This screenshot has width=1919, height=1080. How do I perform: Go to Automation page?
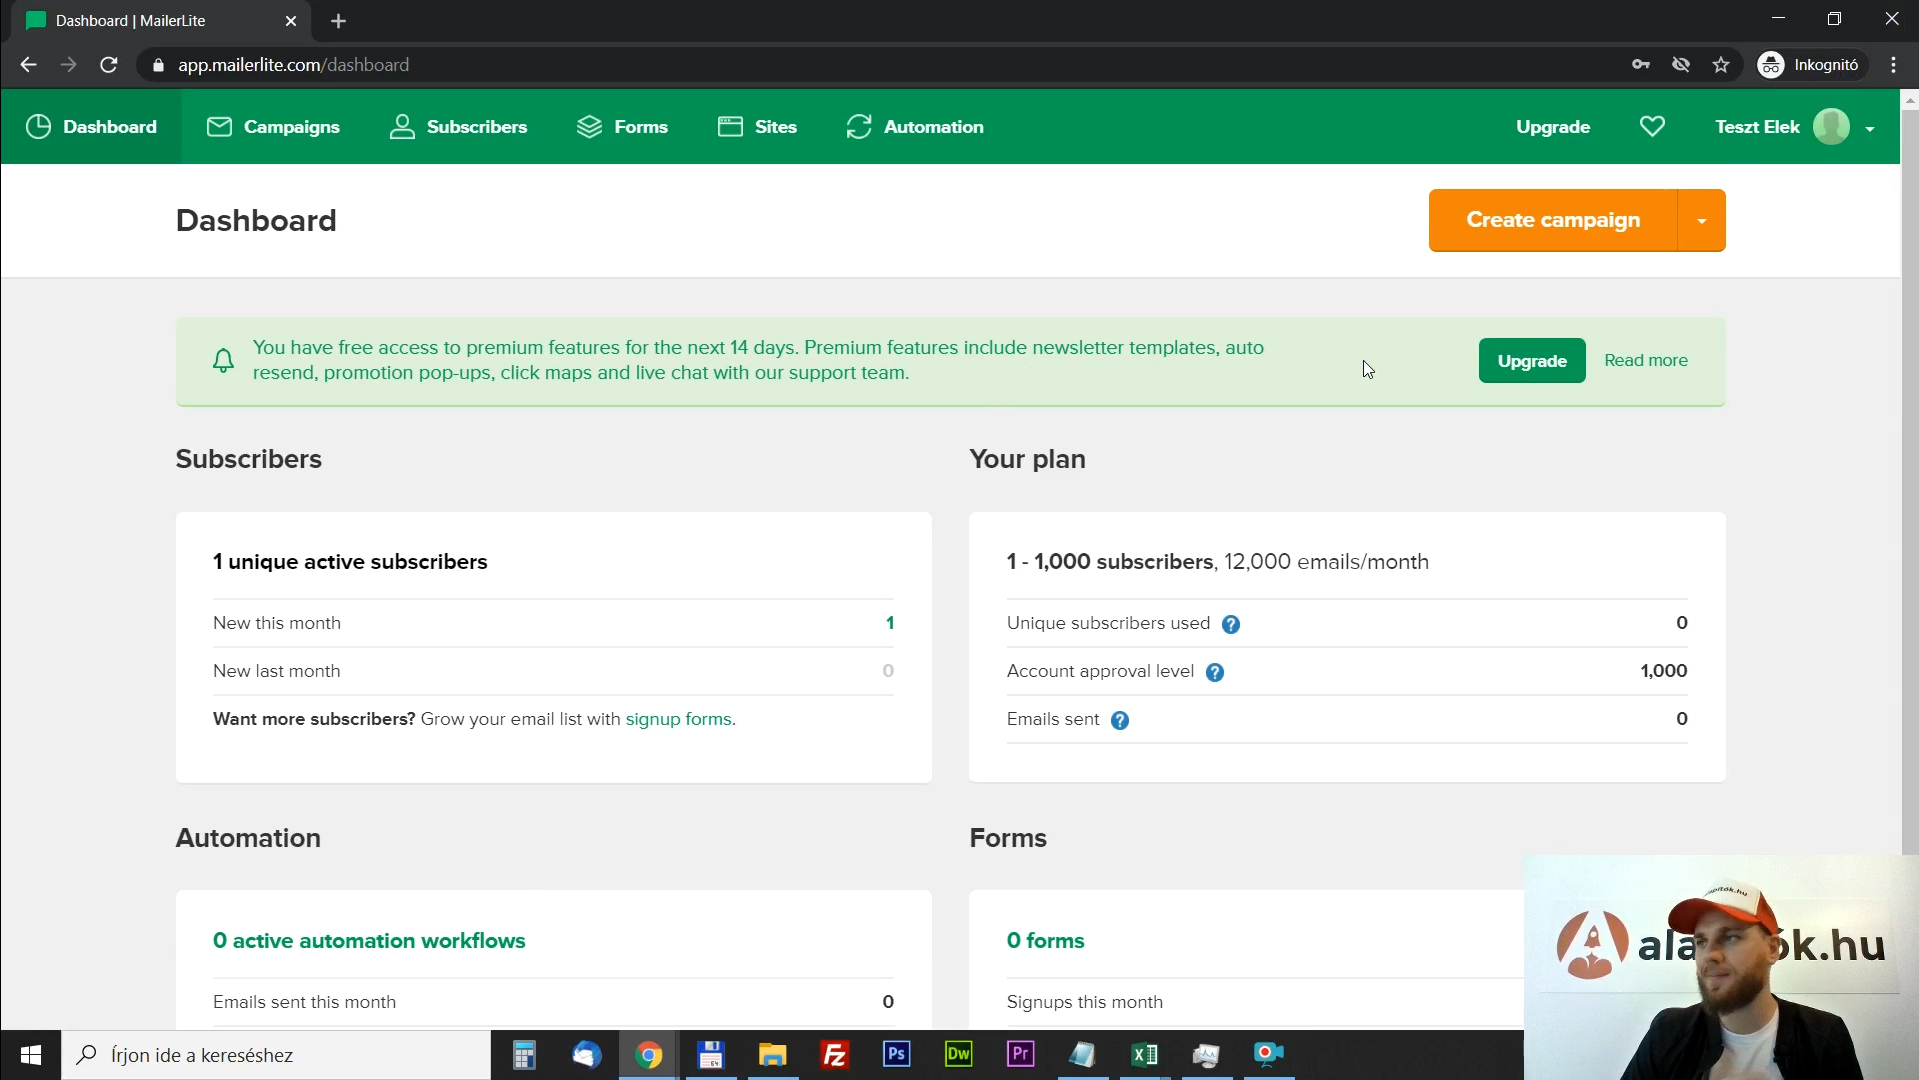[x=915, y=127]
